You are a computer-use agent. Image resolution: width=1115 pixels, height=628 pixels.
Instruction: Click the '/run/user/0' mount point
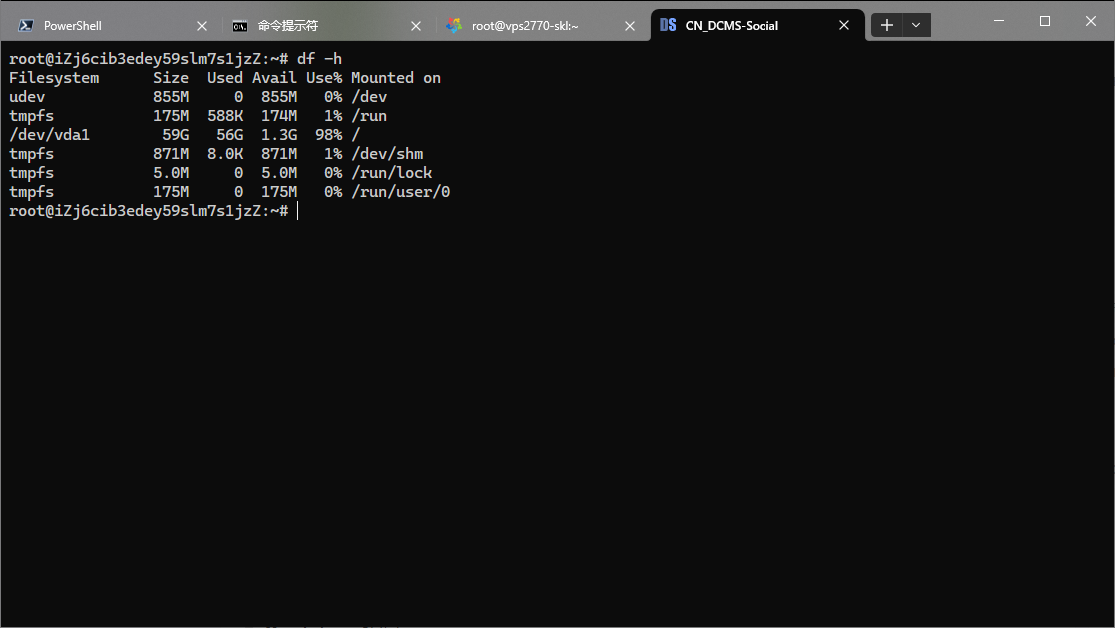click(400, 192)
